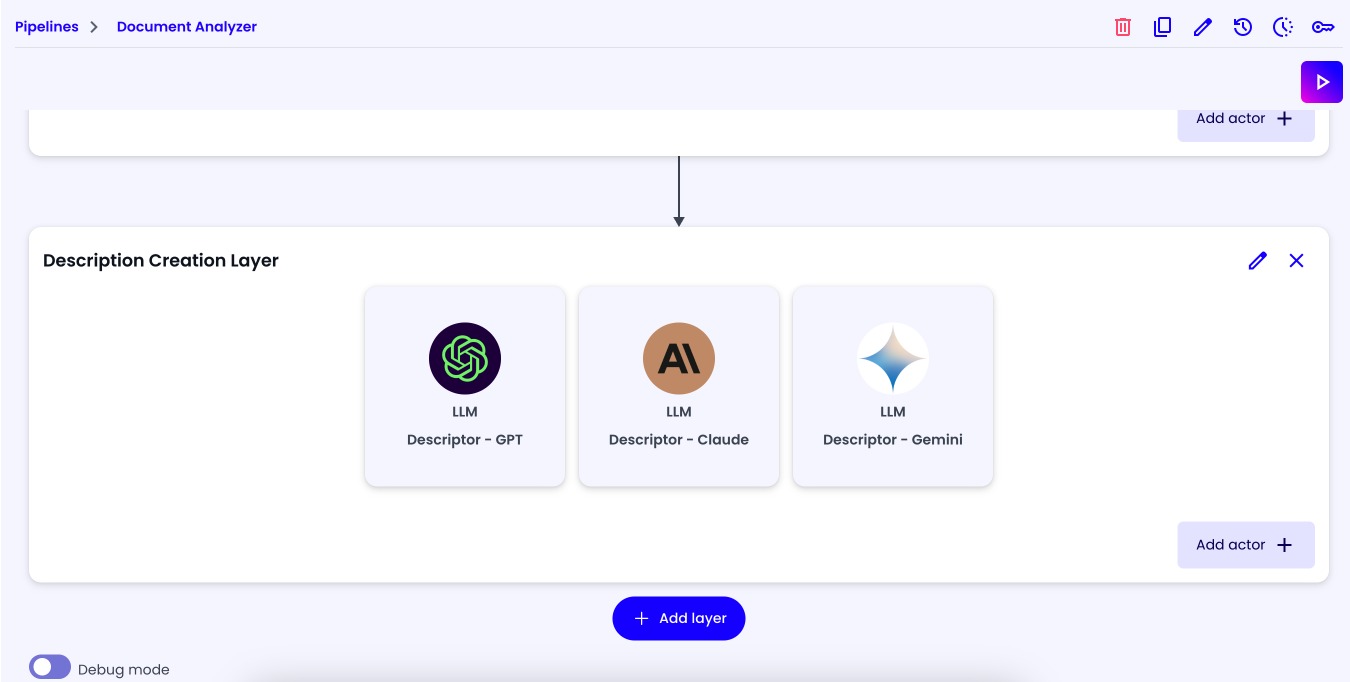Remove the Description Creation Layer

click(1297, 260)
